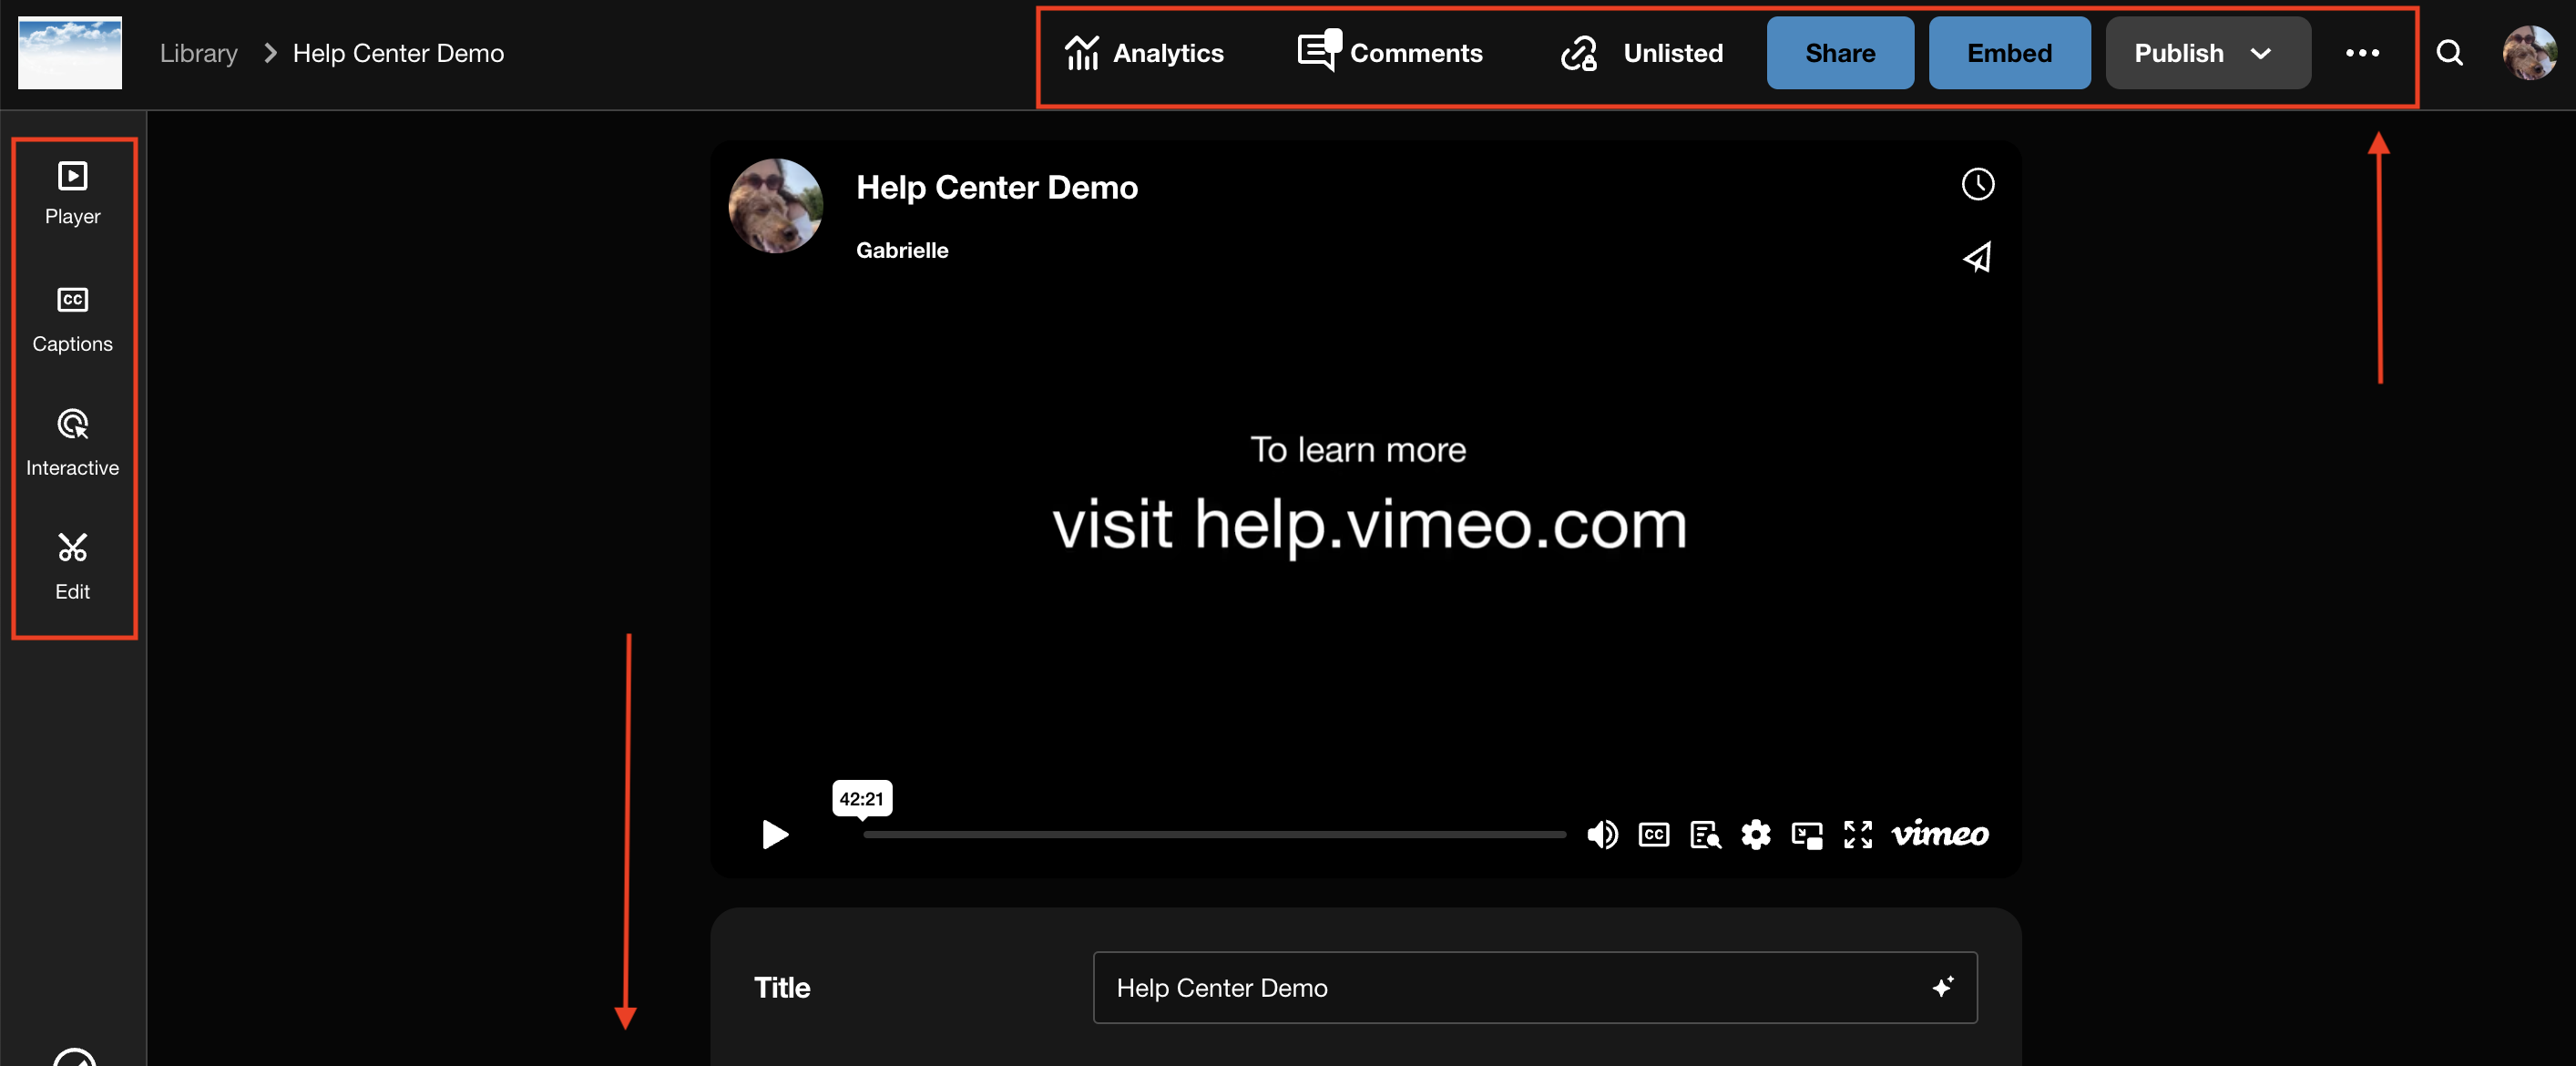Viewport: 2576px width, 1066px height.
Task: Open the Edit scissors tool
Action: tap(72, 566)
